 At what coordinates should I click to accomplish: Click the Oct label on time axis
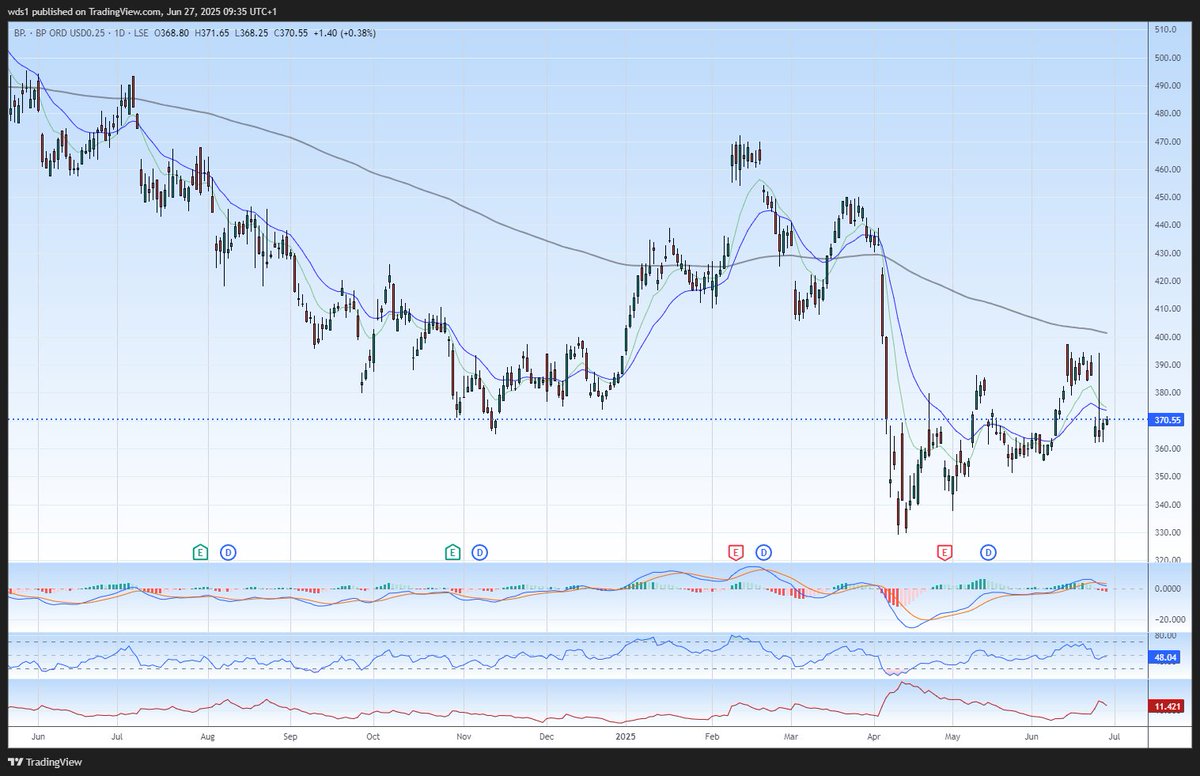point(372,736)
